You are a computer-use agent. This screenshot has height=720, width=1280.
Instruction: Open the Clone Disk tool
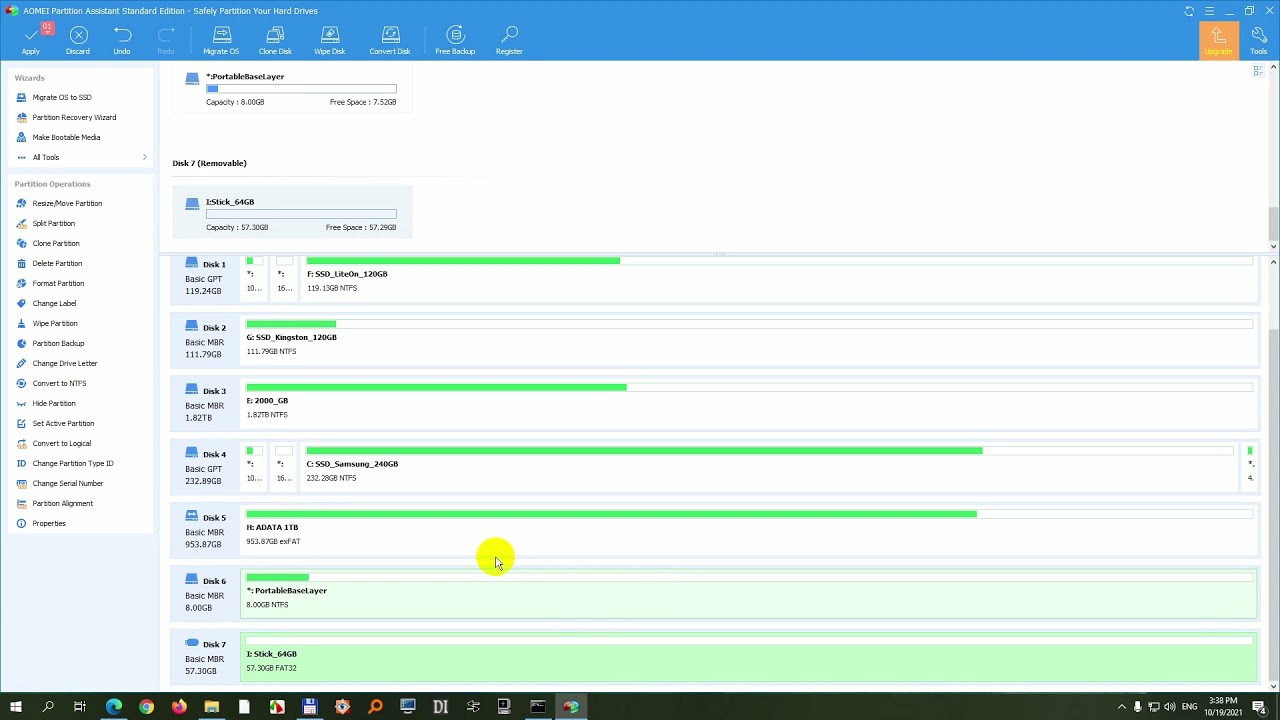pos(275,40)
